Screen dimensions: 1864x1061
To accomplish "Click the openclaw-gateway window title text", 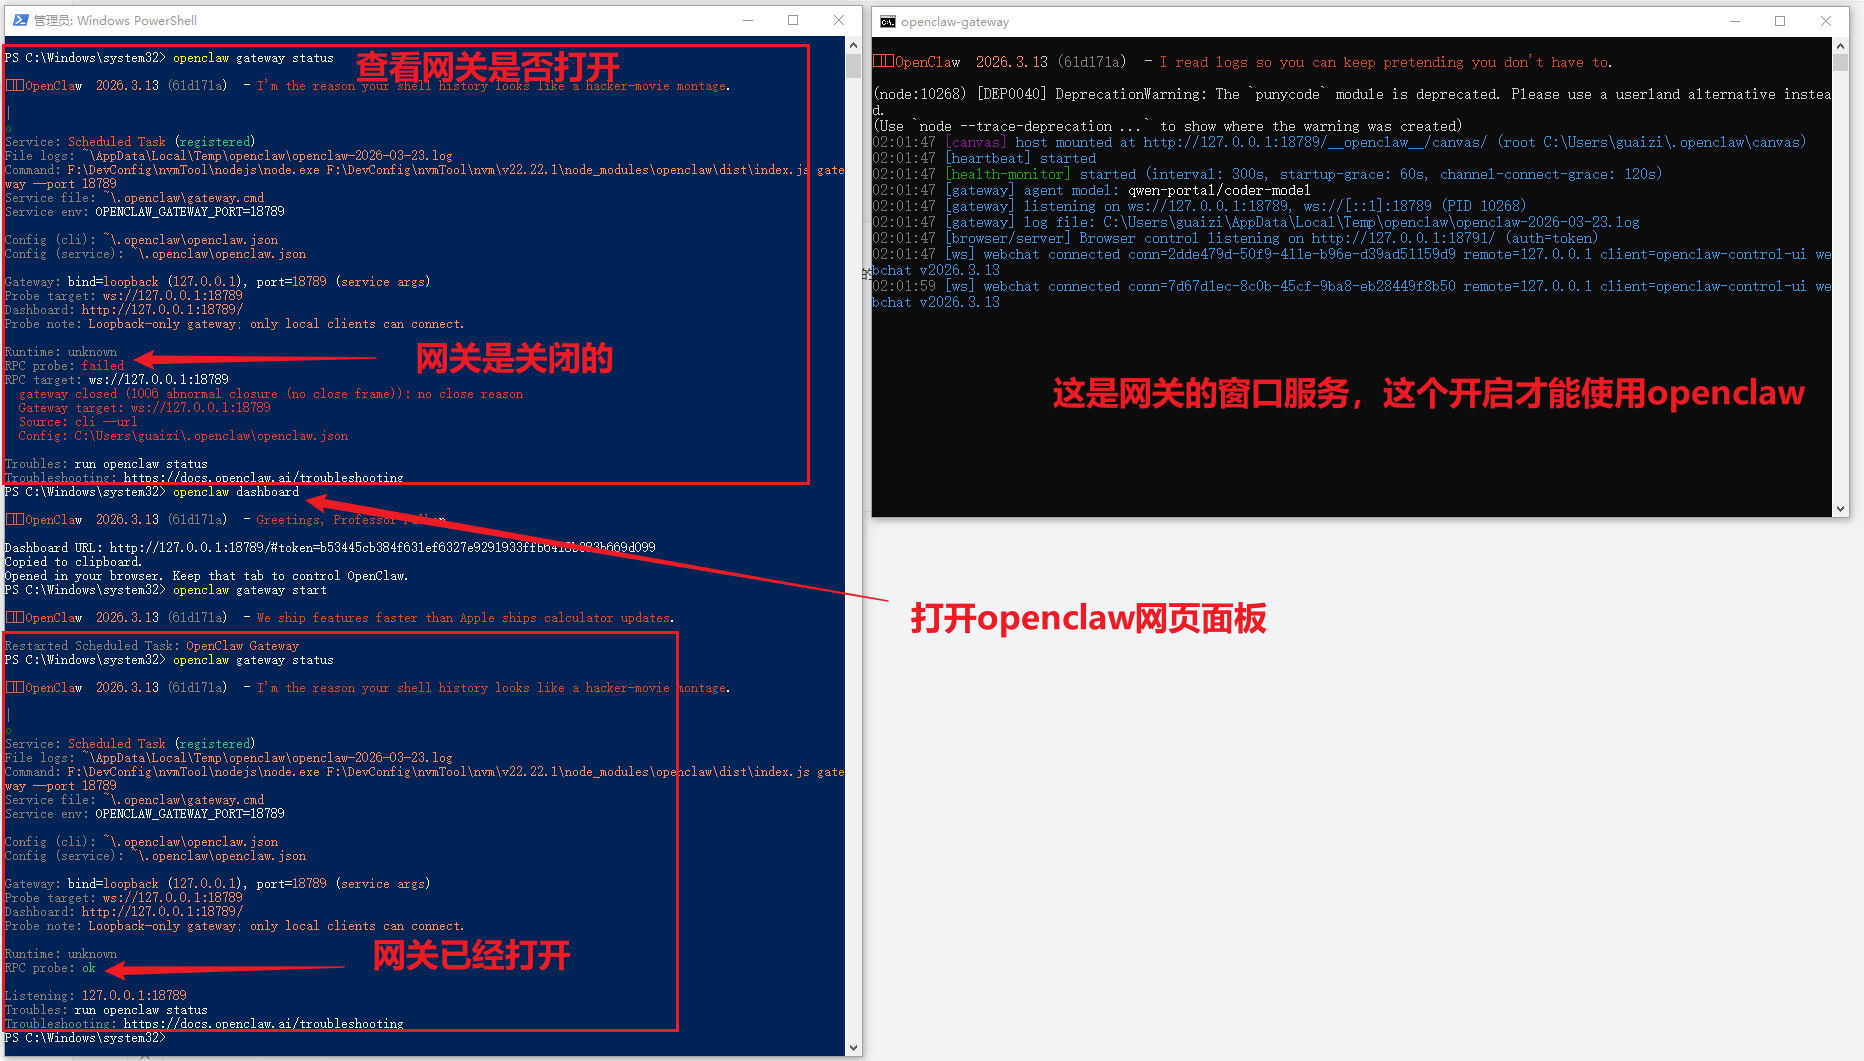I will 955,22.
